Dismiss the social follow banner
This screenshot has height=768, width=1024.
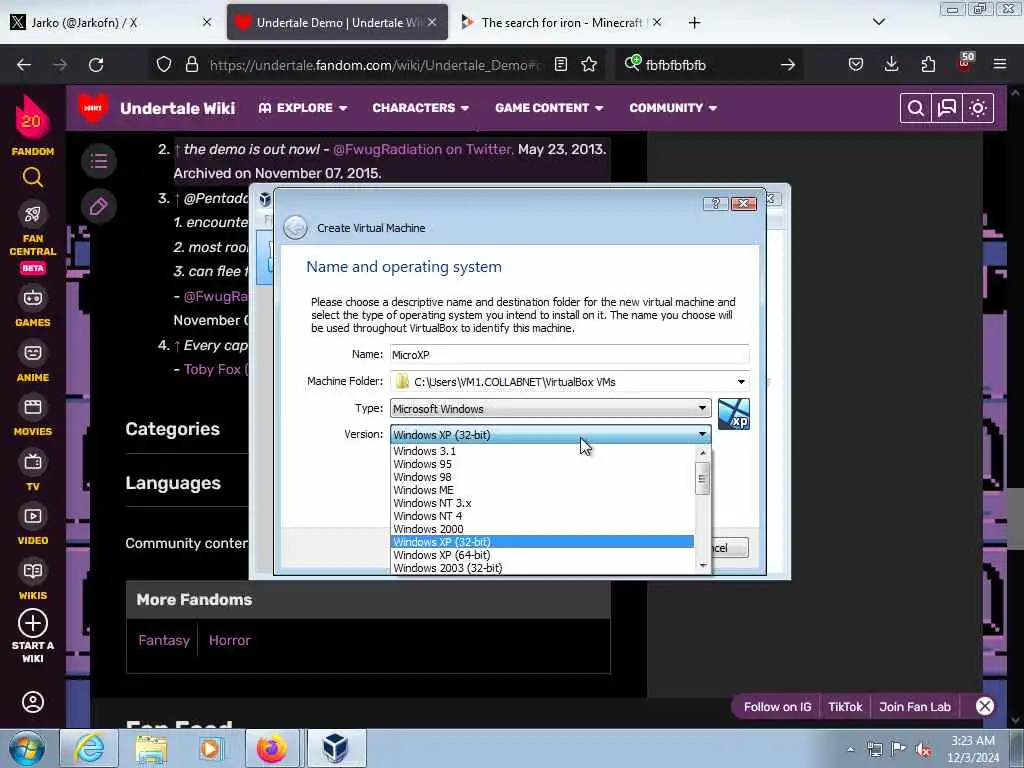click(x=984, y=706)
